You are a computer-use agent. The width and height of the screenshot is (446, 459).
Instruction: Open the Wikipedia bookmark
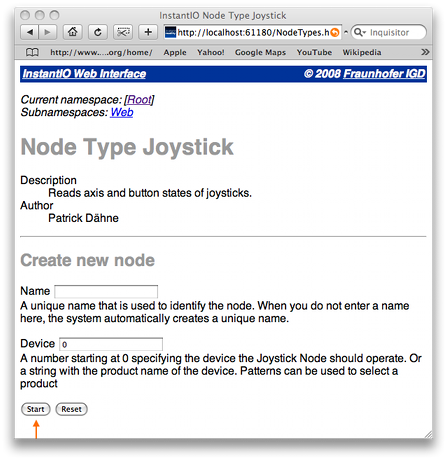[362, 53]
